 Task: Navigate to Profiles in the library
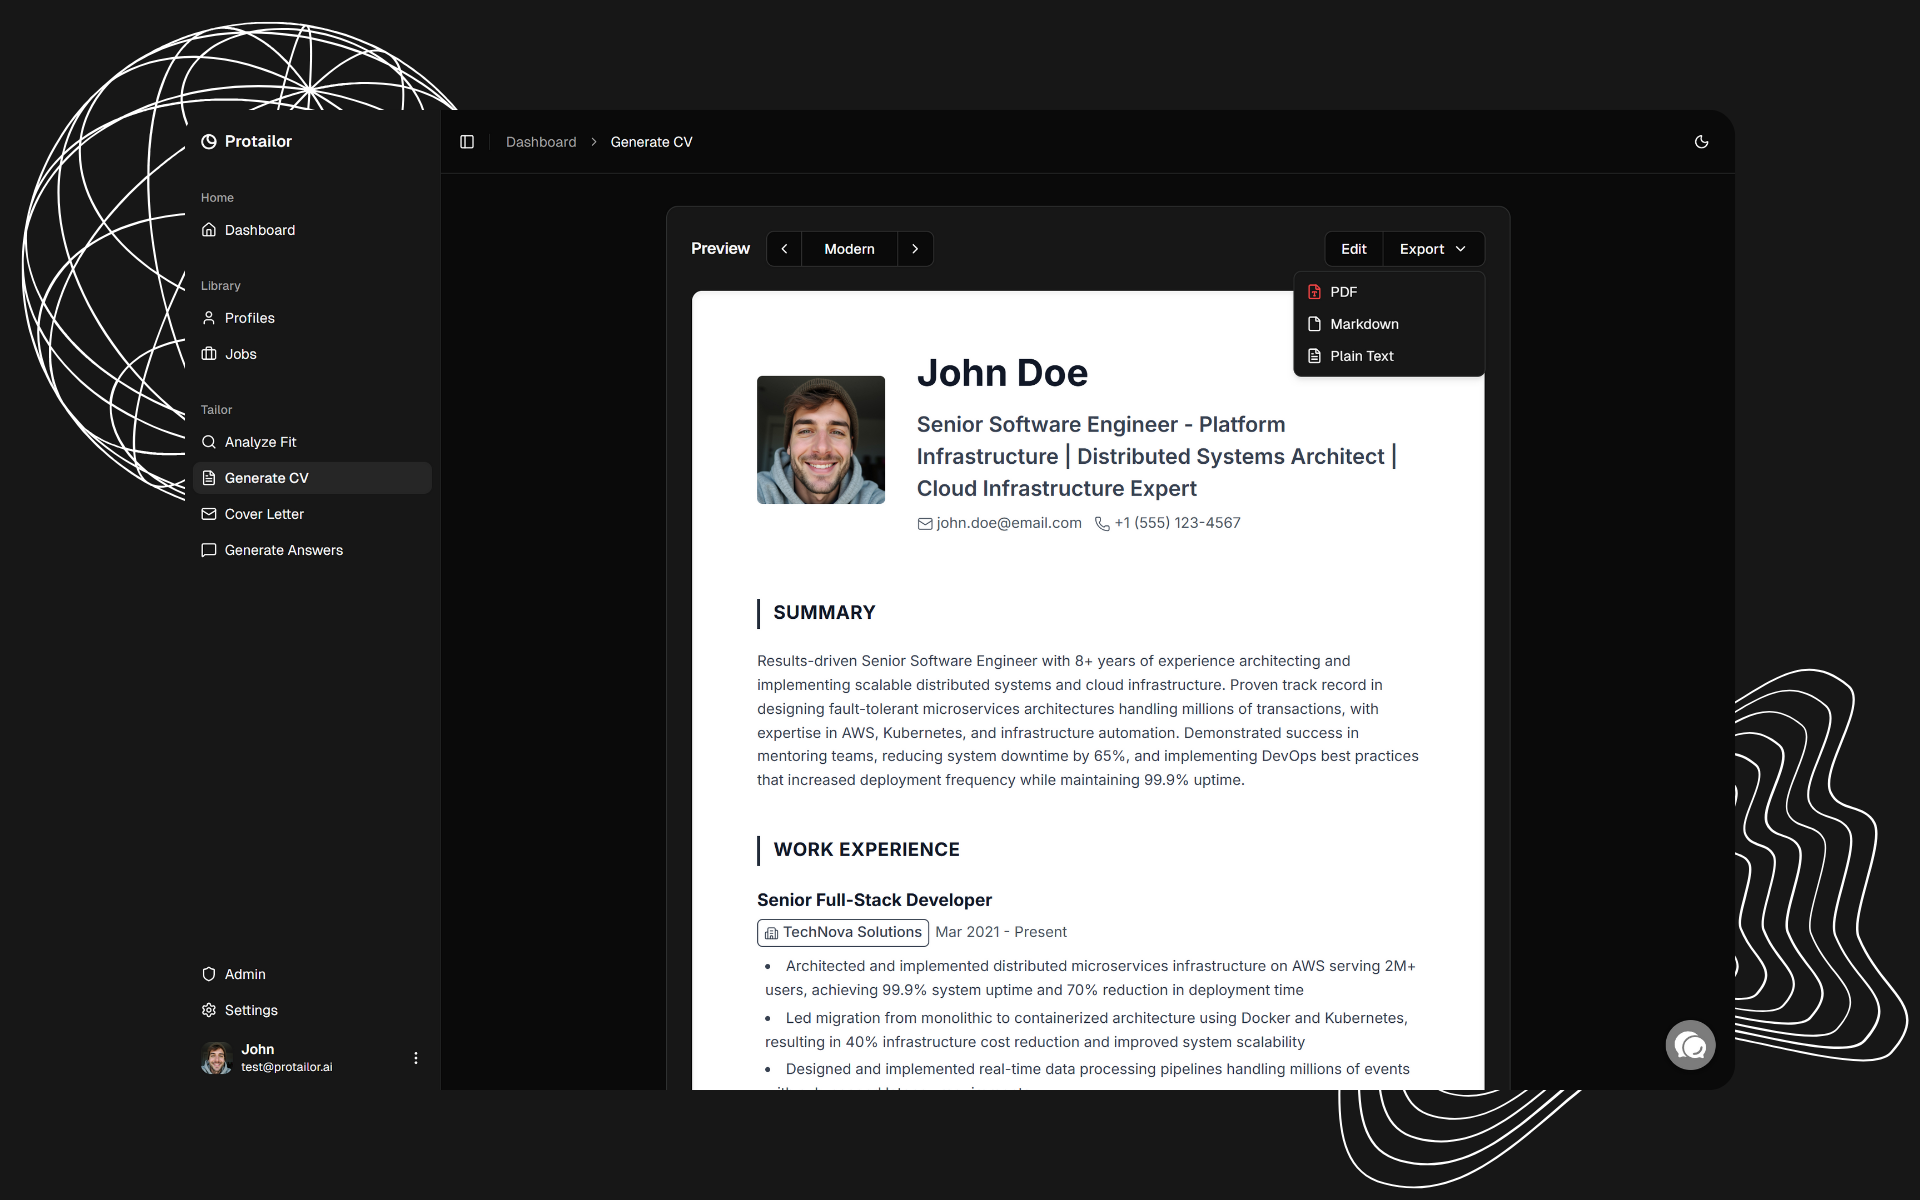[x=249, y=318]
